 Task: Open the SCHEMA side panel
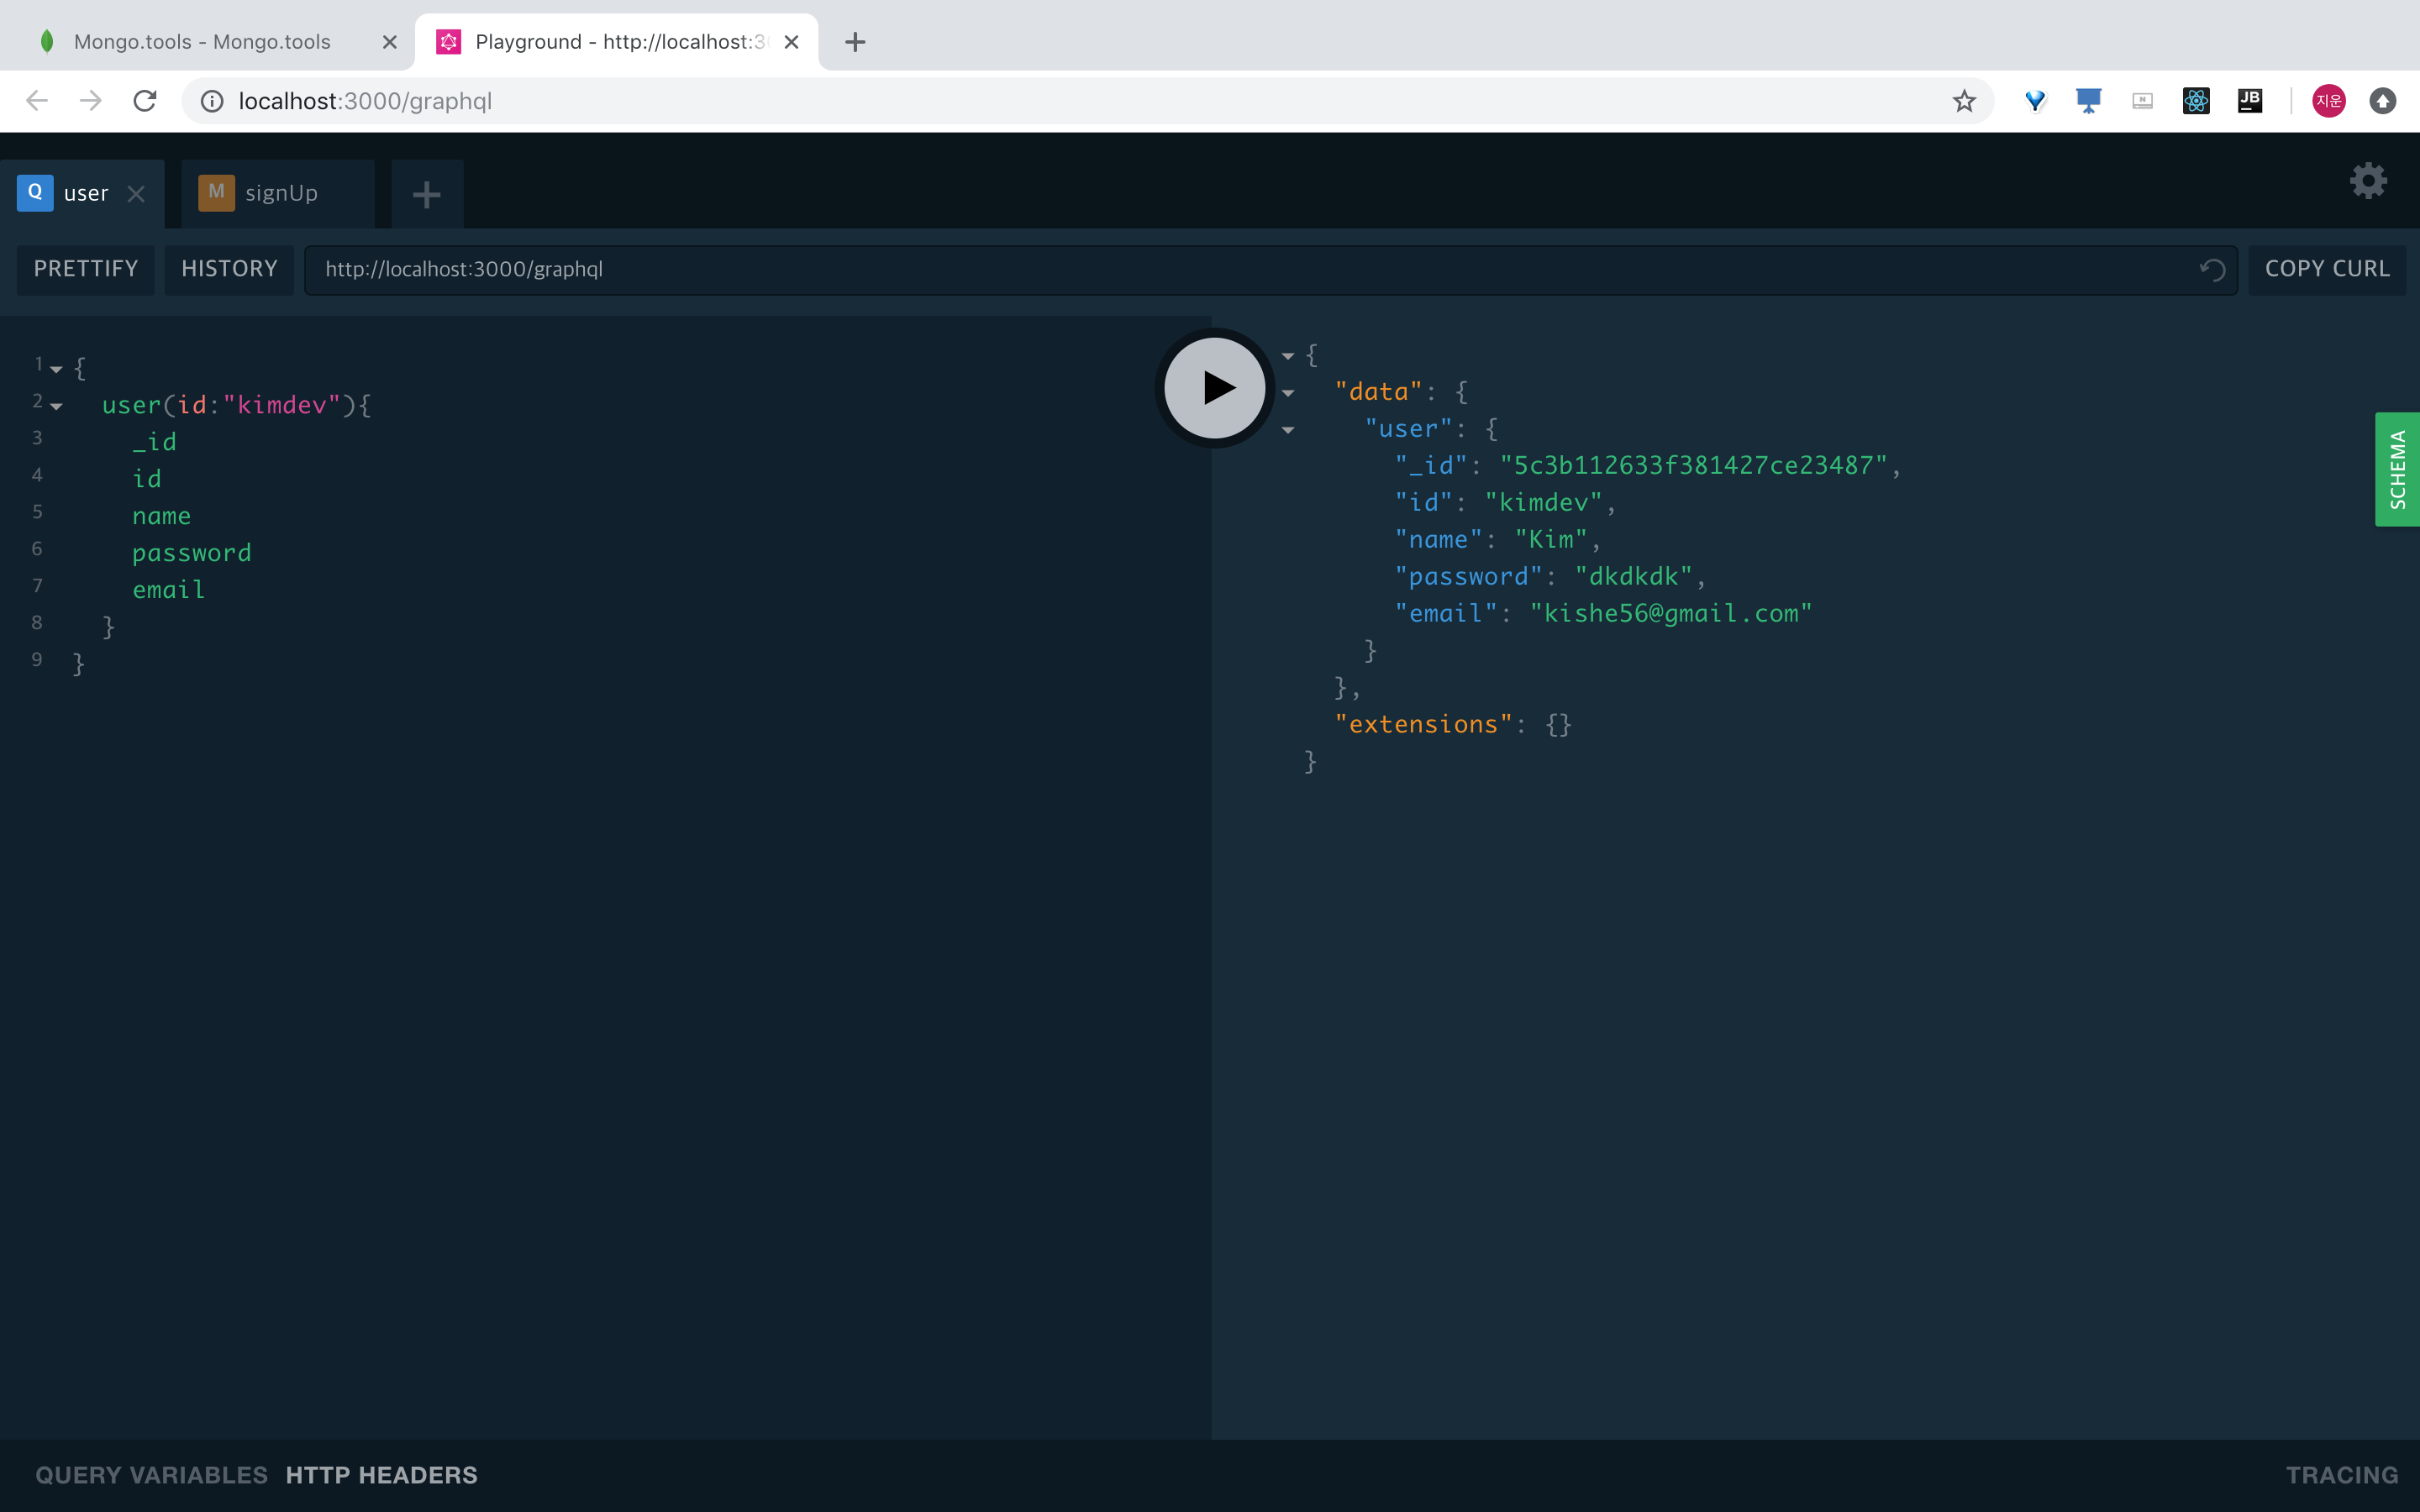click(2397, 469)
